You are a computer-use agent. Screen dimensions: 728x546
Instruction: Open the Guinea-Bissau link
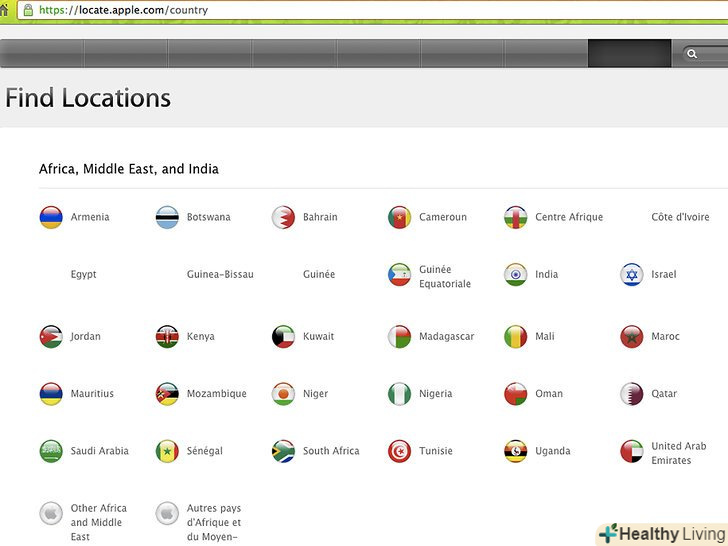coord(220,274)
